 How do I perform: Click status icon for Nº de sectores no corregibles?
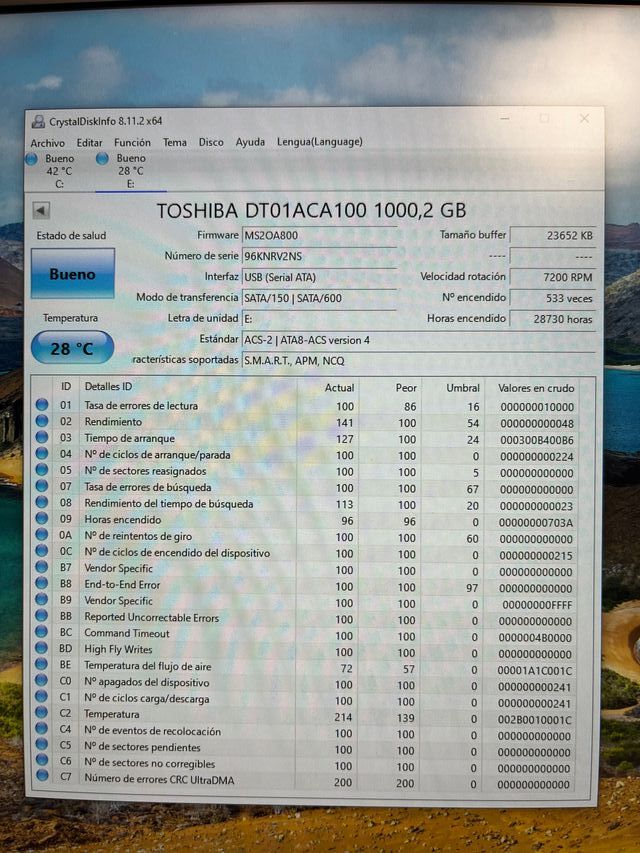[42, 761]
